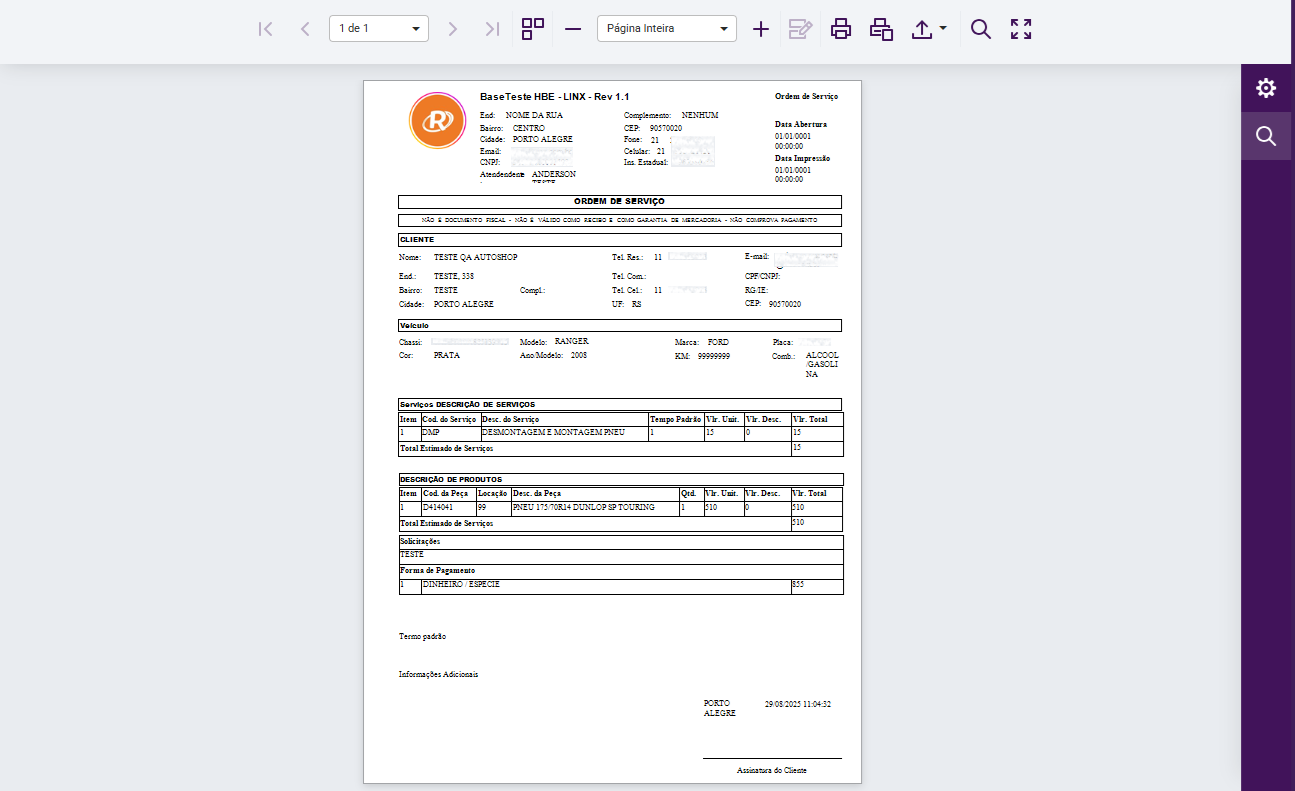1295x791 pixels.
Task: Click the 'BaseTeste HBE - LINX - Rev 1.1' title
Action: pos(555,96)
